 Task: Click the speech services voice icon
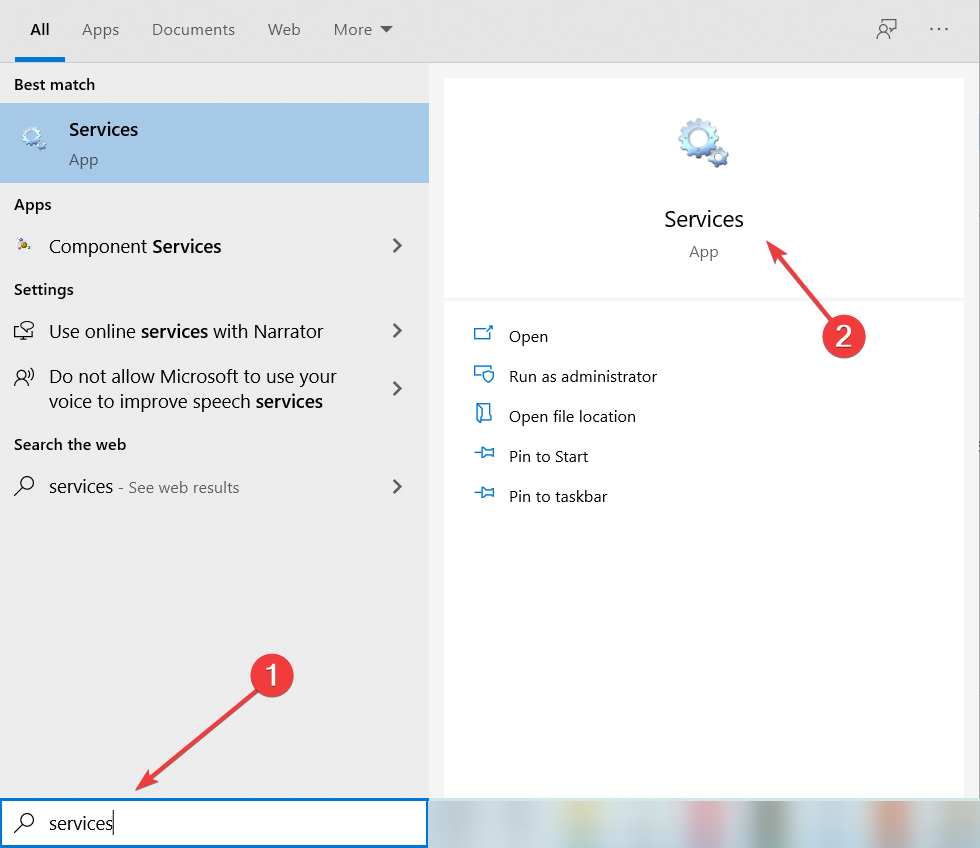tap(24, 377)
